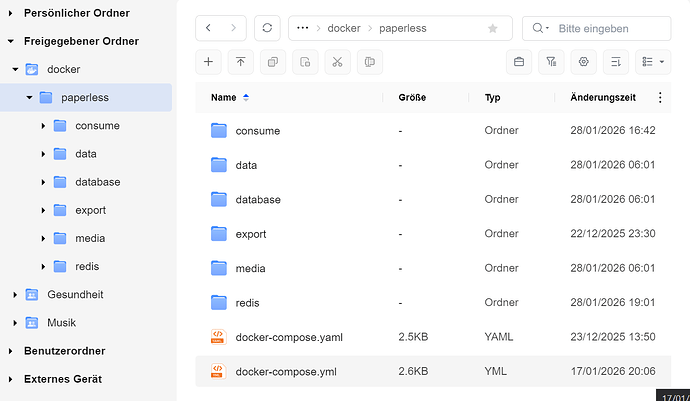Click the refresh folder button
This screenshot has width=690, height=401.
[x=267, y=28]
